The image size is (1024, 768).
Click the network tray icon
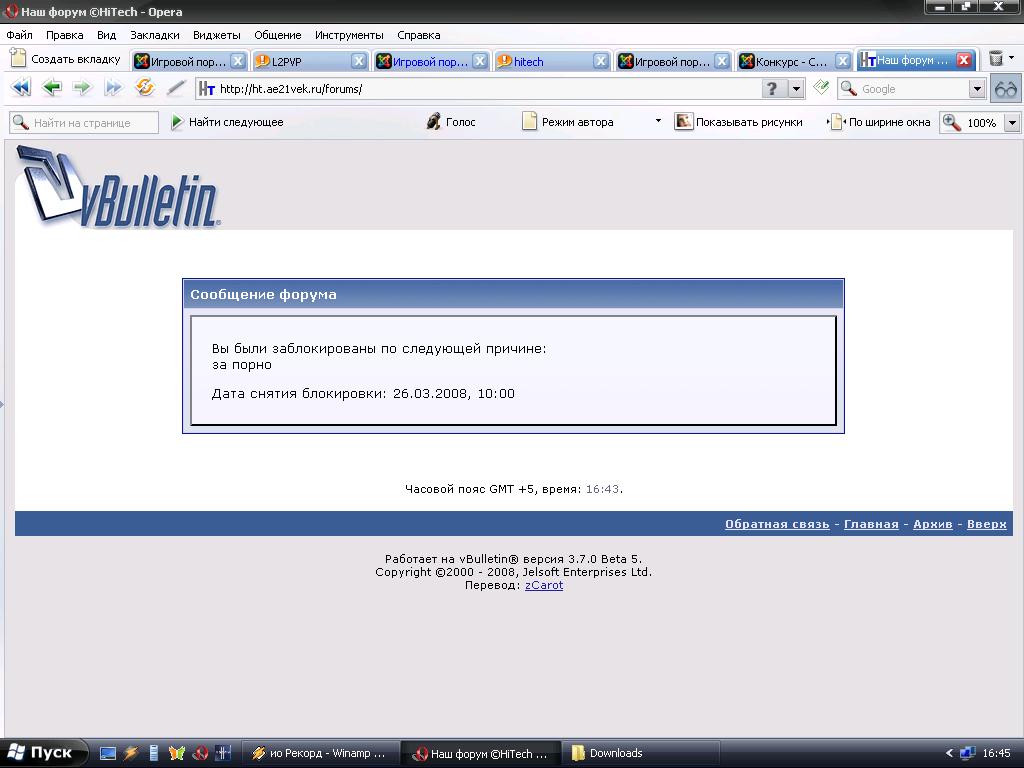968,753
